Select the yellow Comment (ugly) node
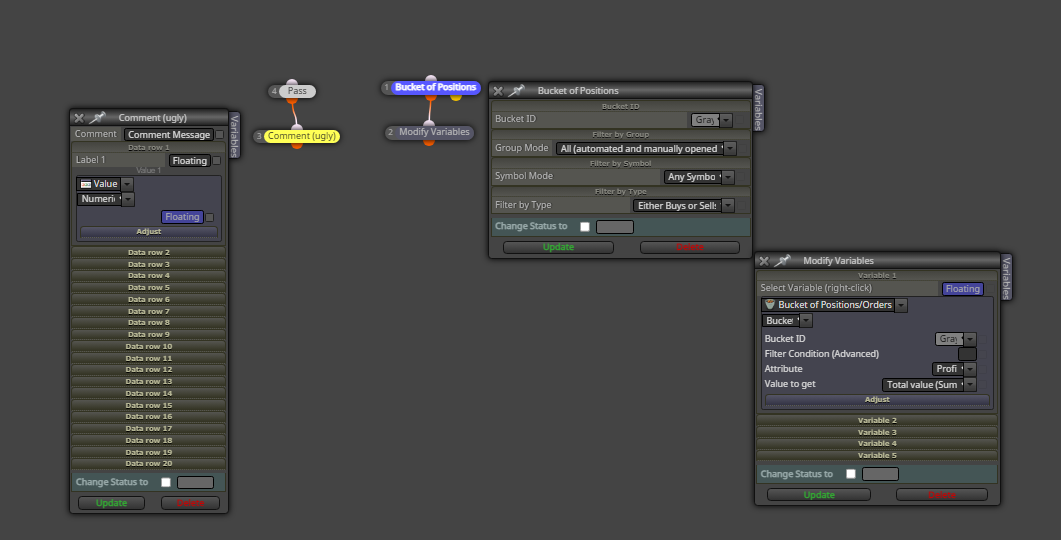This screenshot has width=1061, height=540. (x=302, y=136)
